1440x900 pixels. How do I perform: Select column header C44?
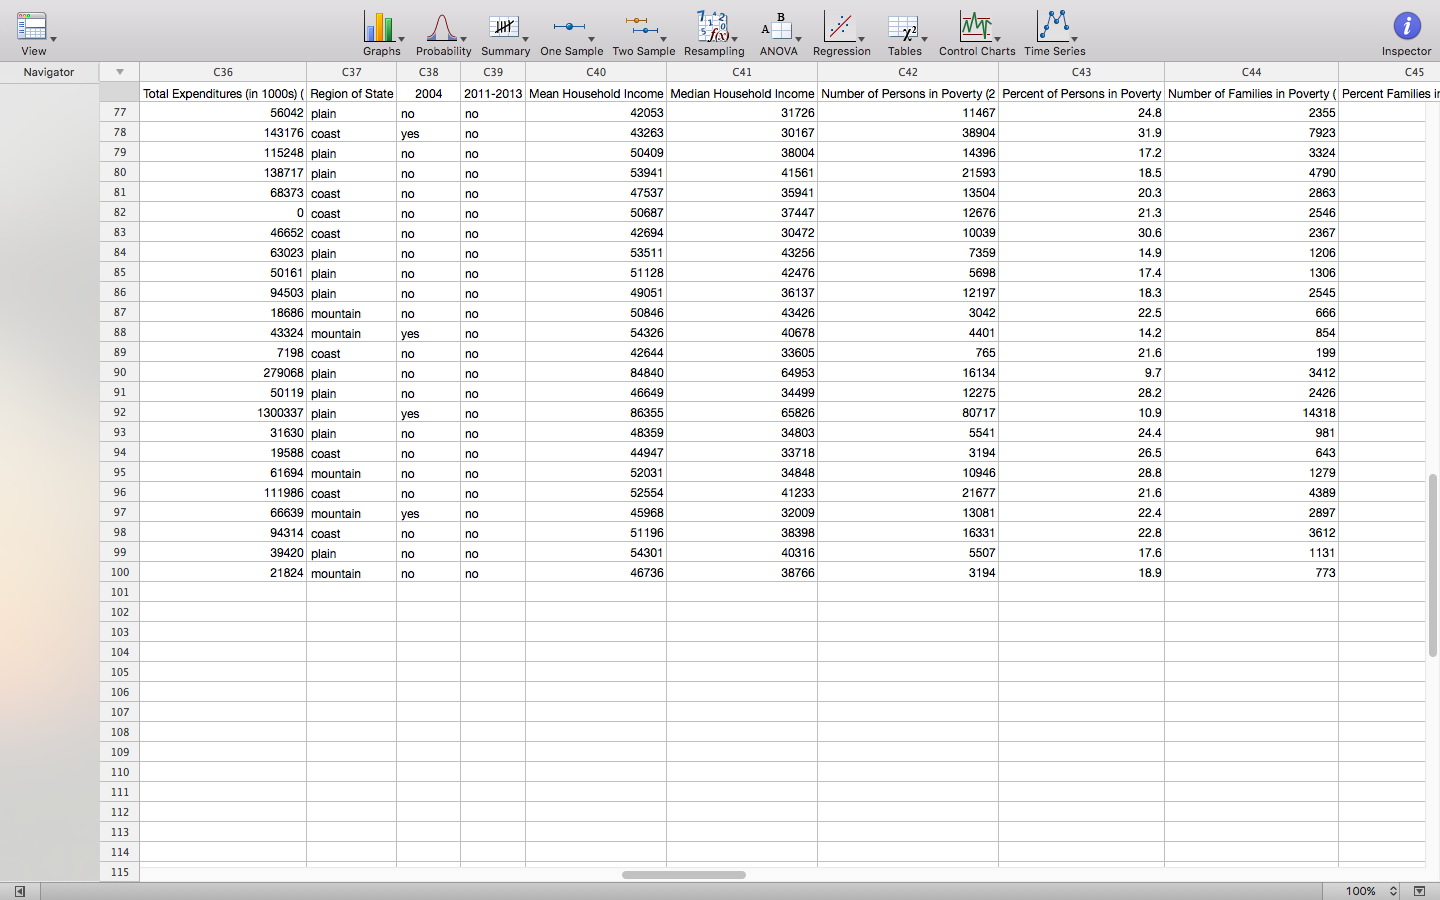click(x=1252, y=72)
